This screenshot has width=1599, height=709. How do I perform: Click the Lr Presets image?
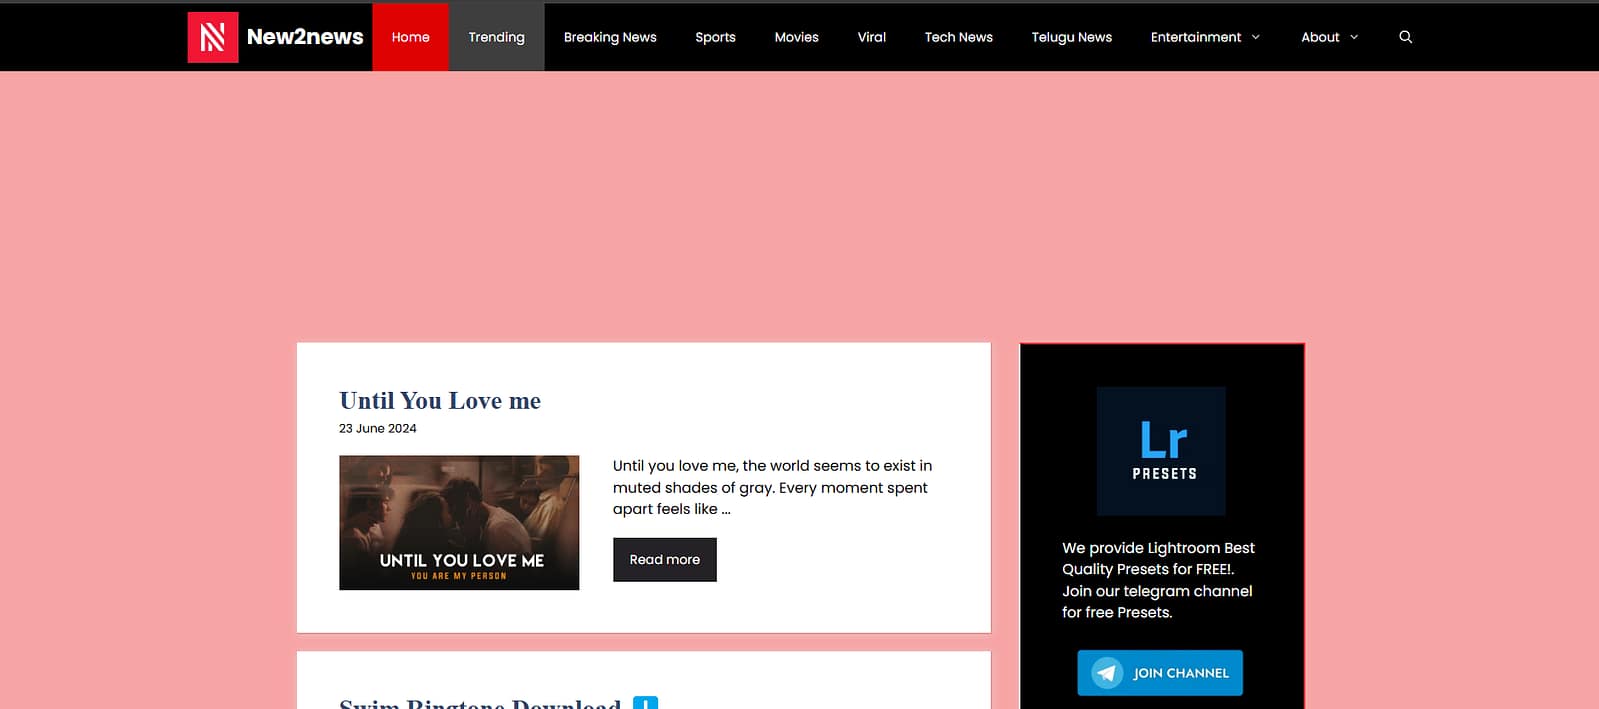1161,451
